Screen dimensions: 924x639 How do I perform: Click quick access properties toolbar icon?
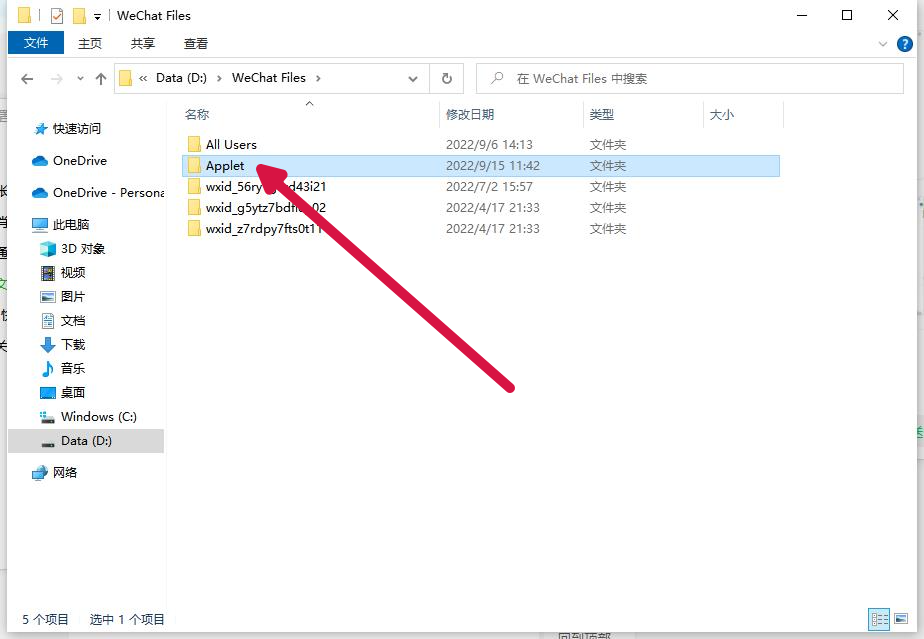57,15
